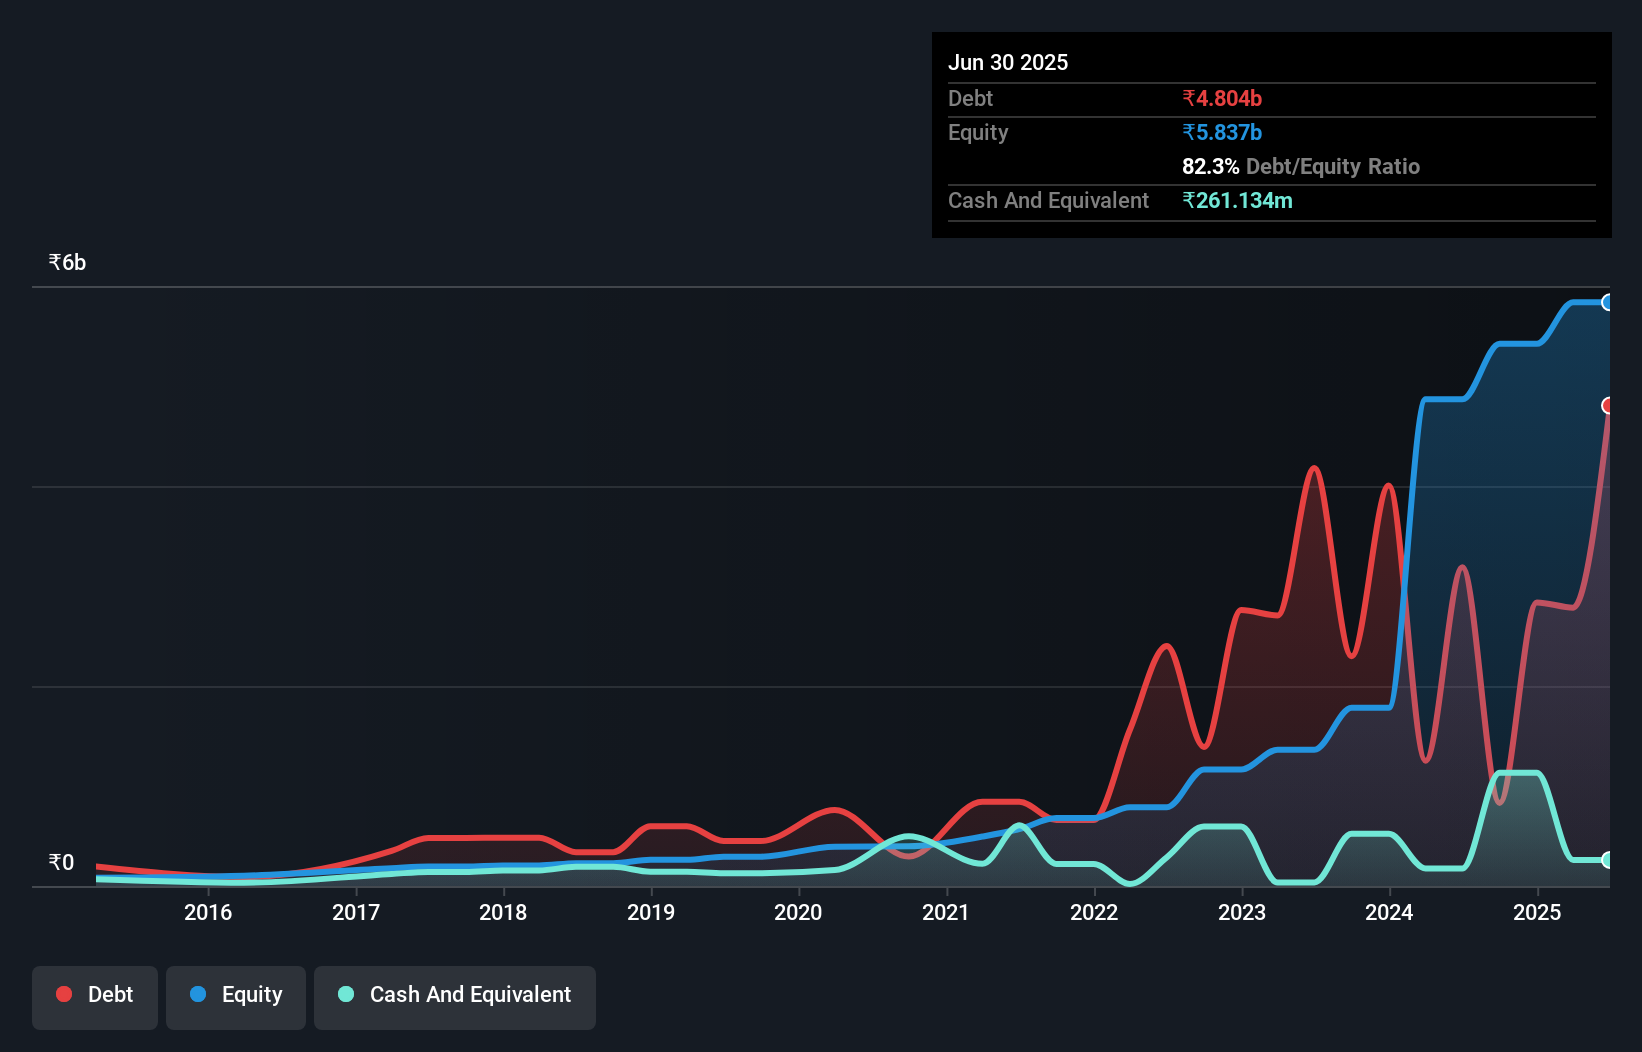Click the 2017 x-axis label
Screen dimensions: 1642x1052
[x=356, y=912]
